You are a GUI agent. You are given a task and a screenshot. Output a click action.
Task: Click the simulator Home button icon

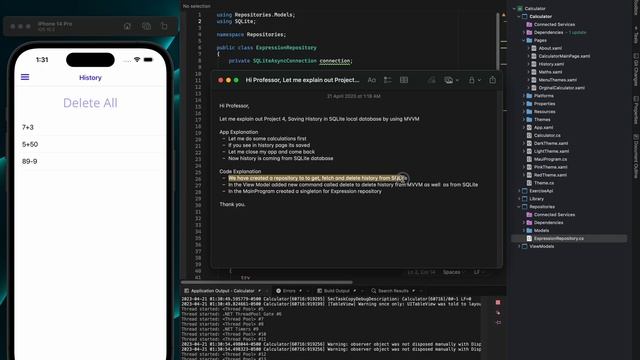pyautogui.click(x=127, y=26)
